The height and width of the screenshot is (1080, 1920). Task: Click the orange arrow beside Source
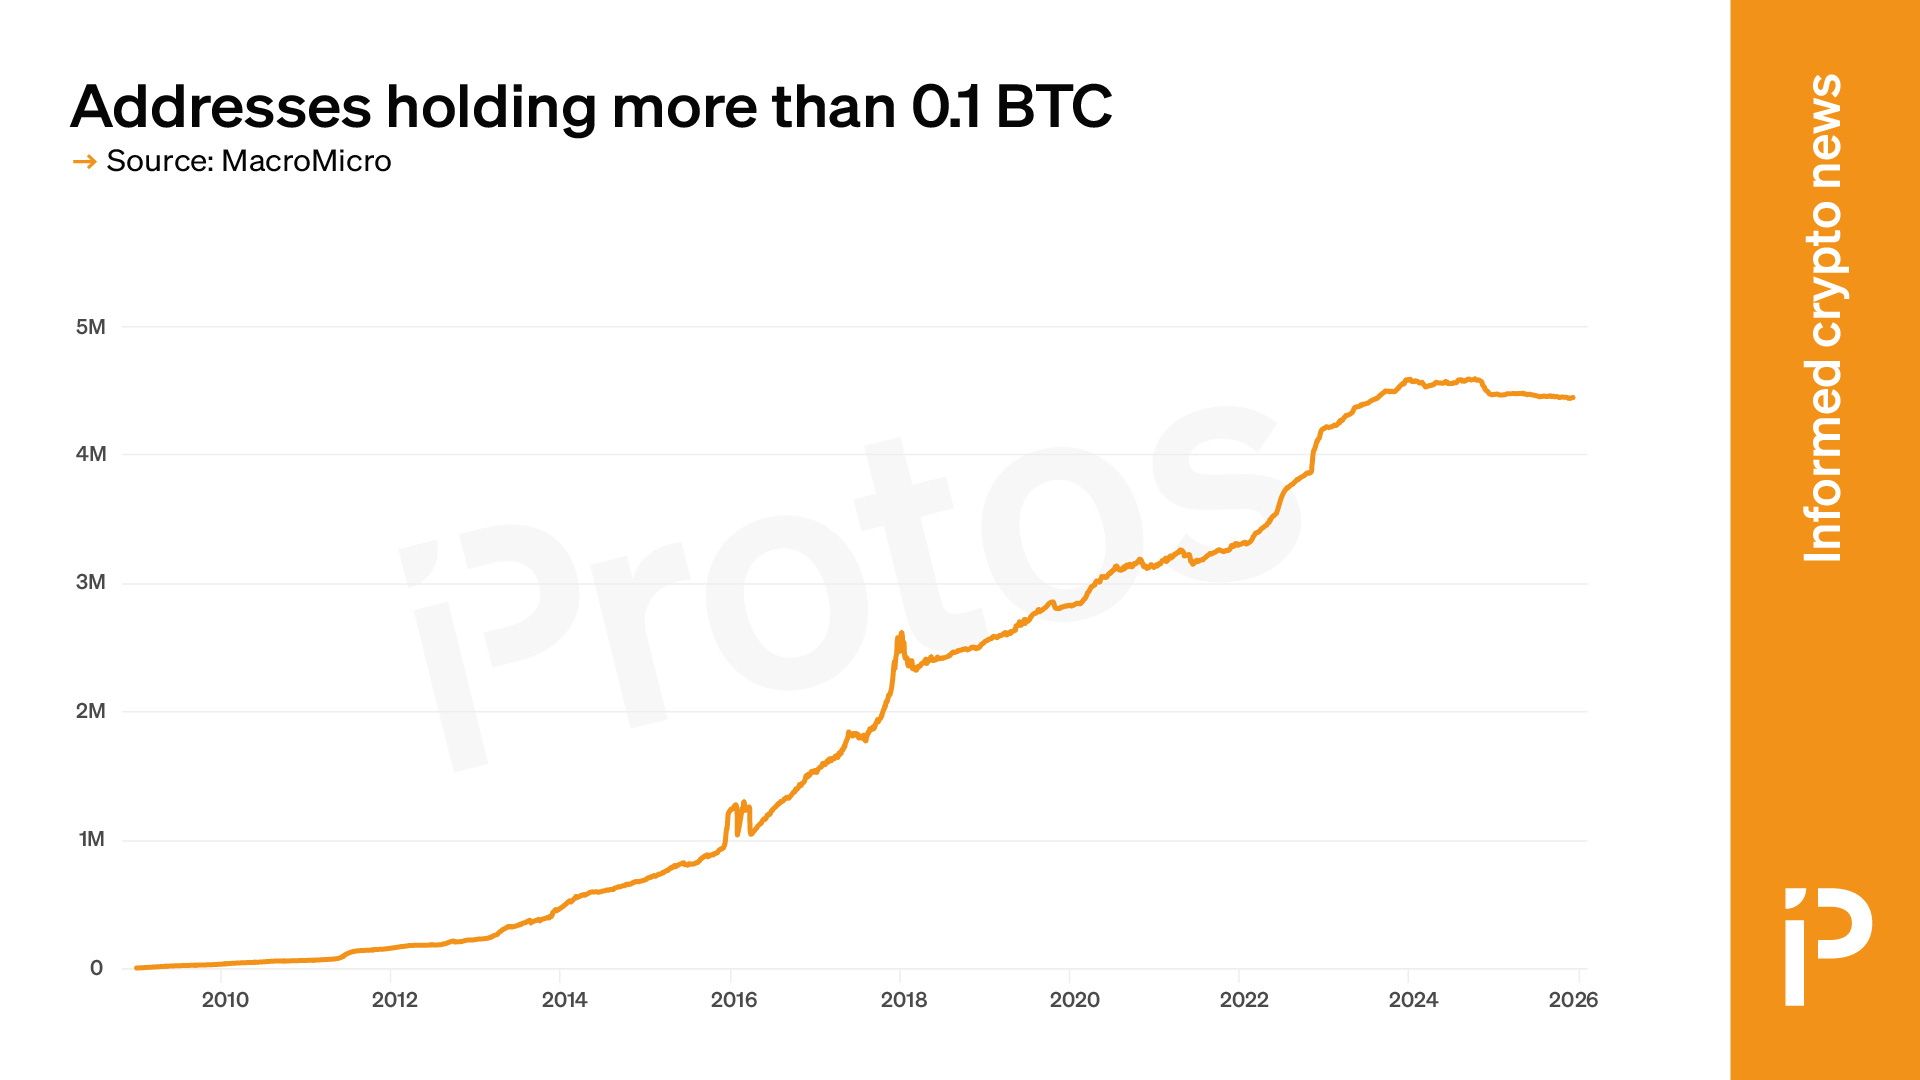click(x=85, y=162)
